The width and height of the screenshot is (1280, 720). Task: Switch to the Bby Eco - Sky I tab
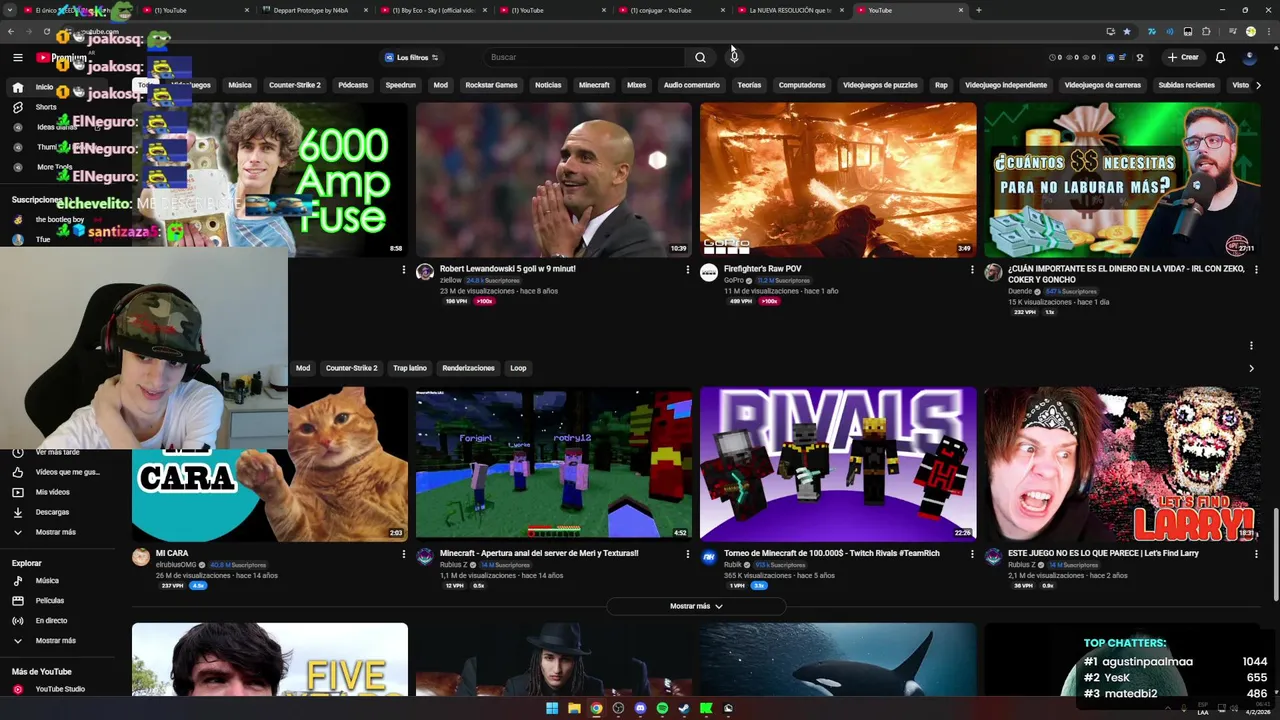(x=435, y=10)
